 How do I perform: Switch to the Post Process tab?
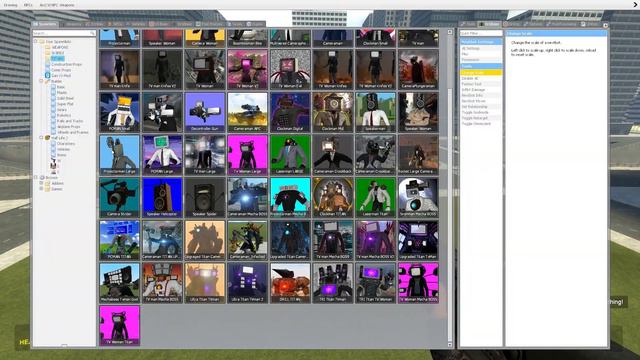(x=210, y=24)
